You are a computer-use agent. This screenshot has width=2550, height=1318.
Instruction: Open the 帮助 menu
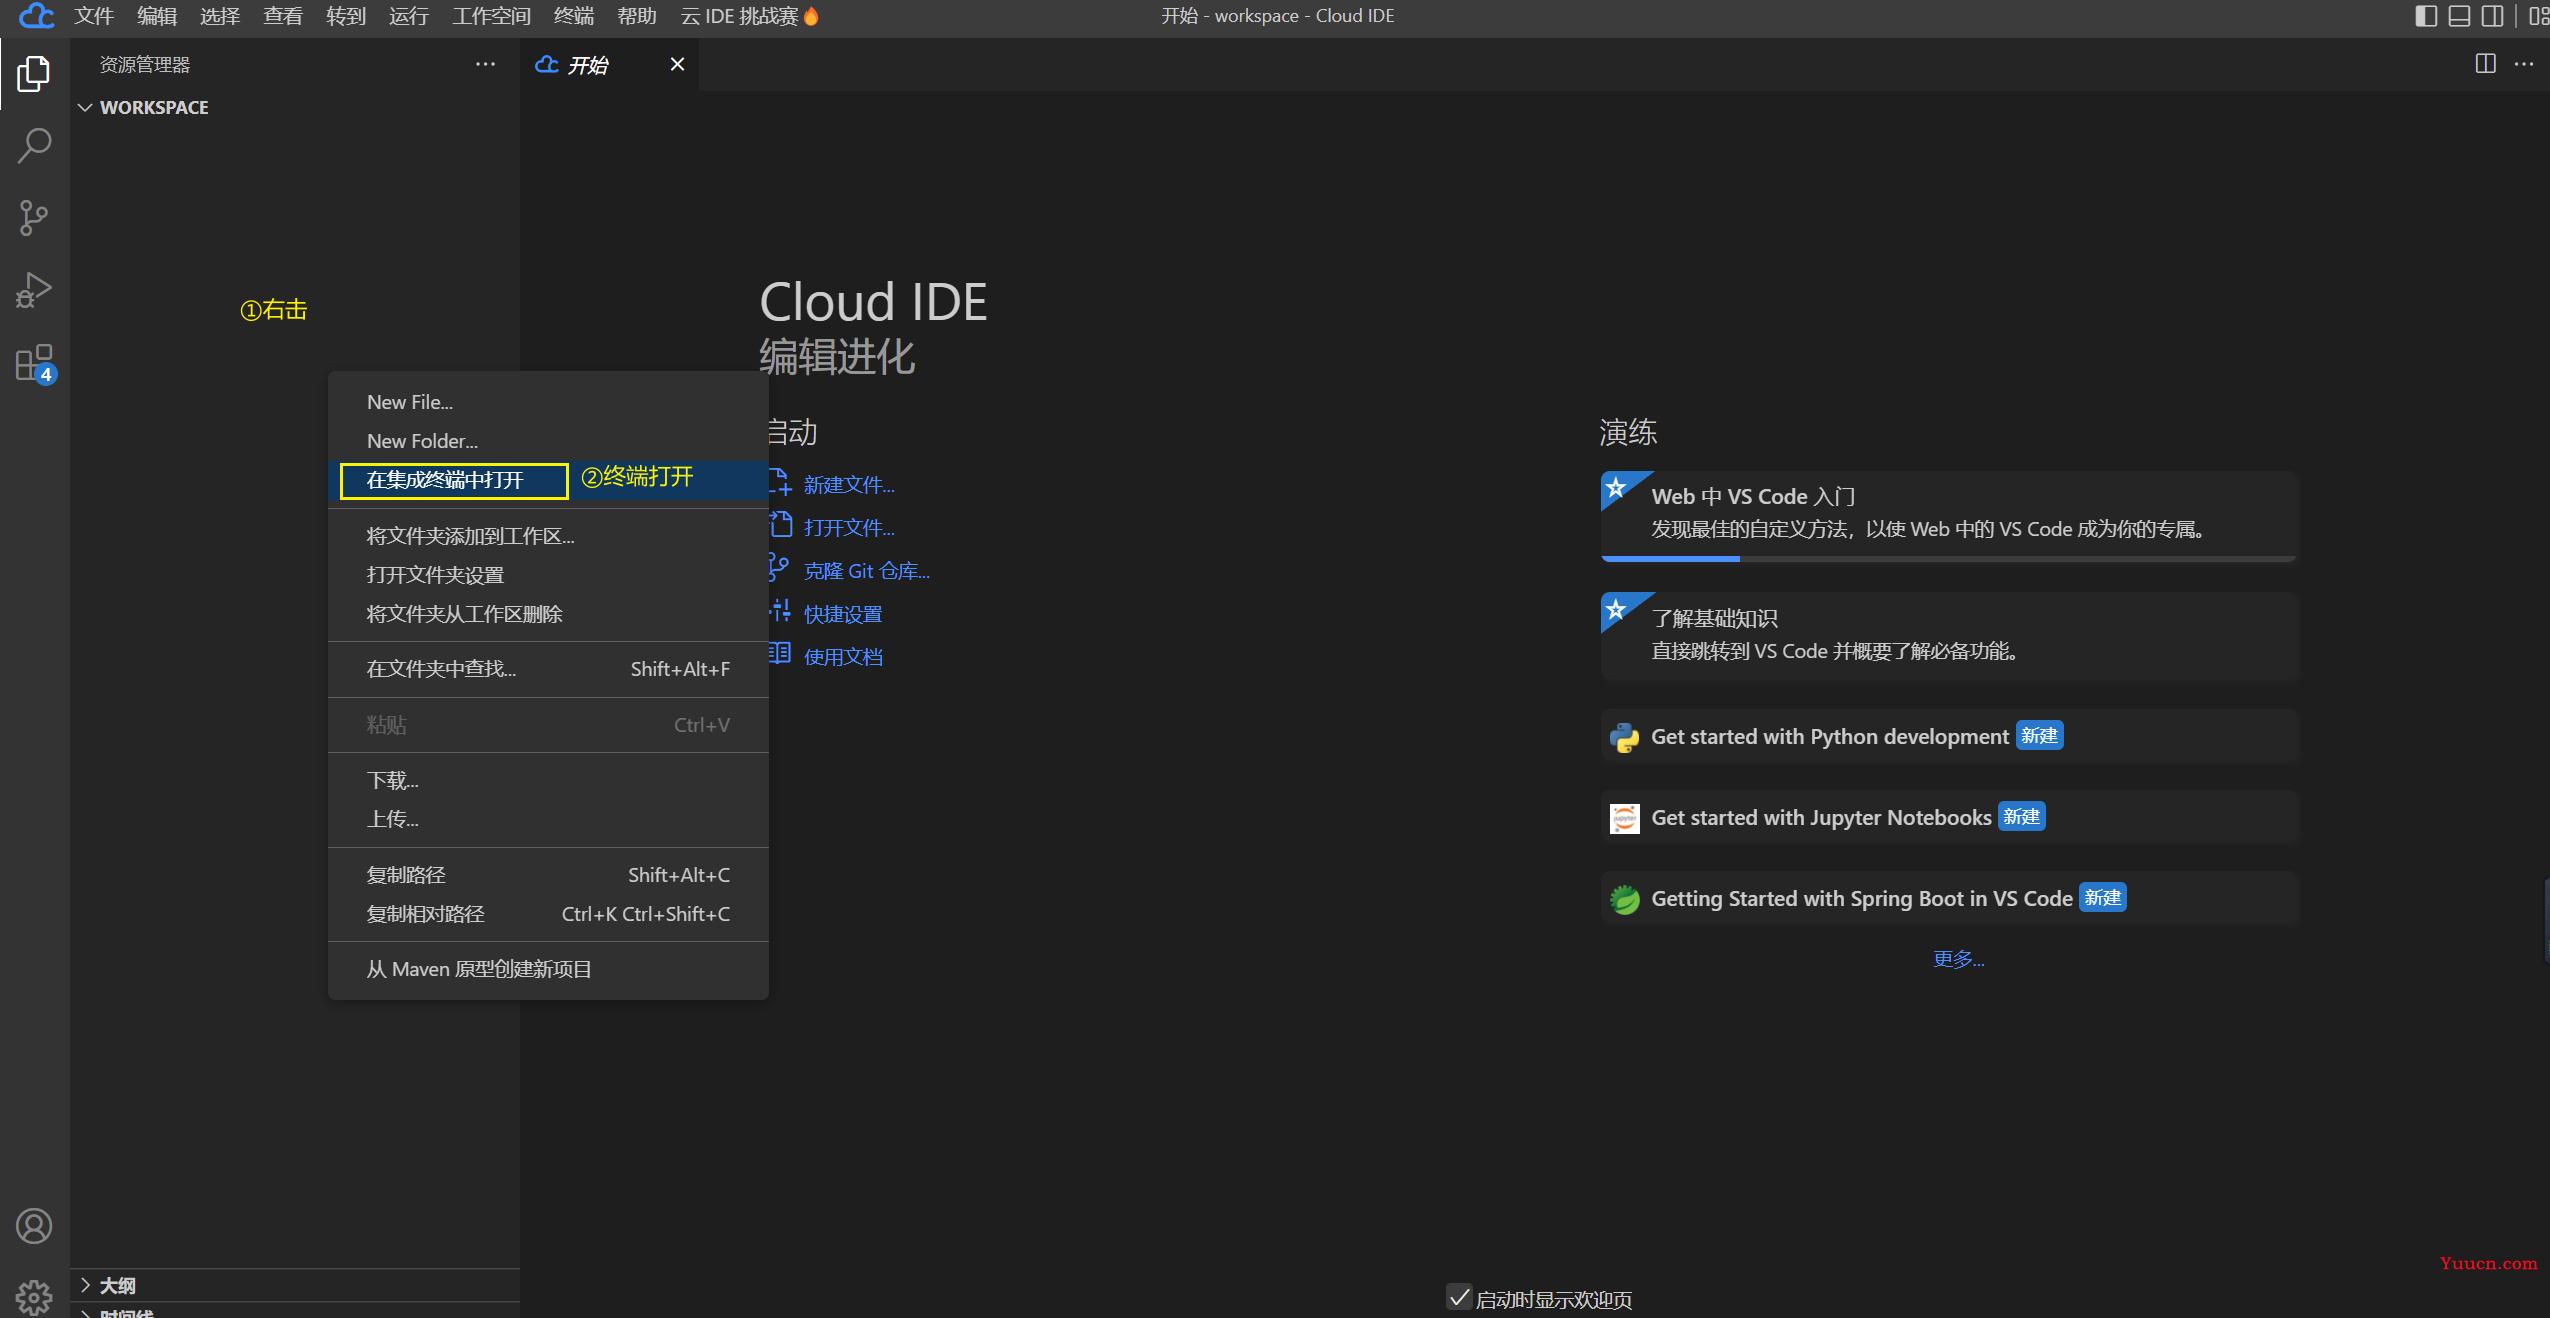(637, 16)
